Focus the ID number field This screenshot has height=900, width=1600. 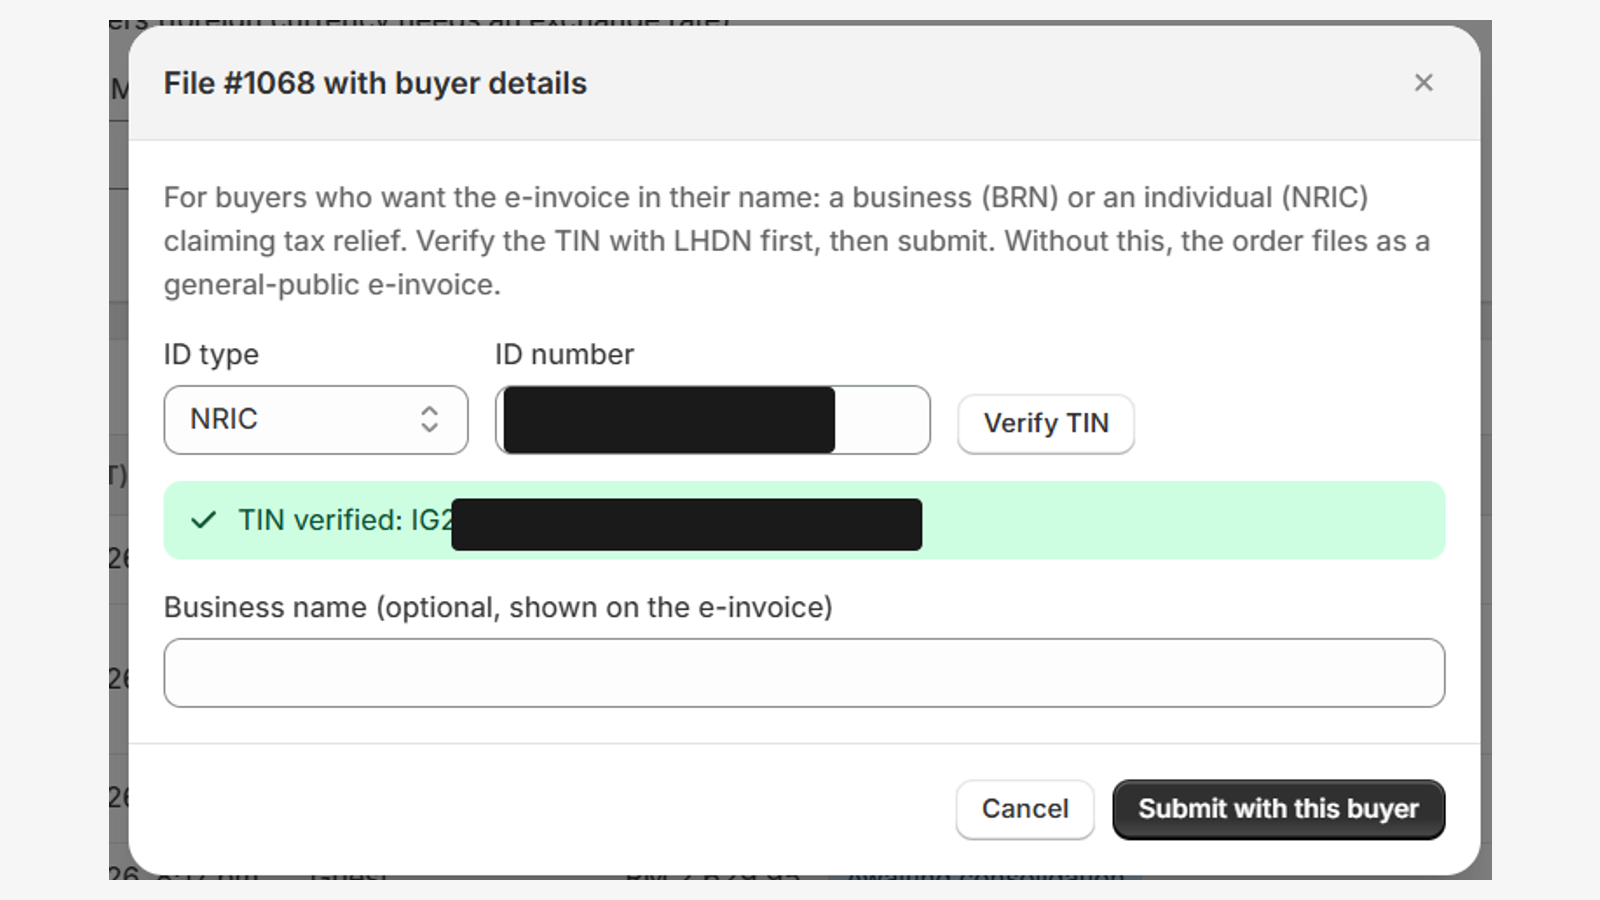[x=712, y=420]
